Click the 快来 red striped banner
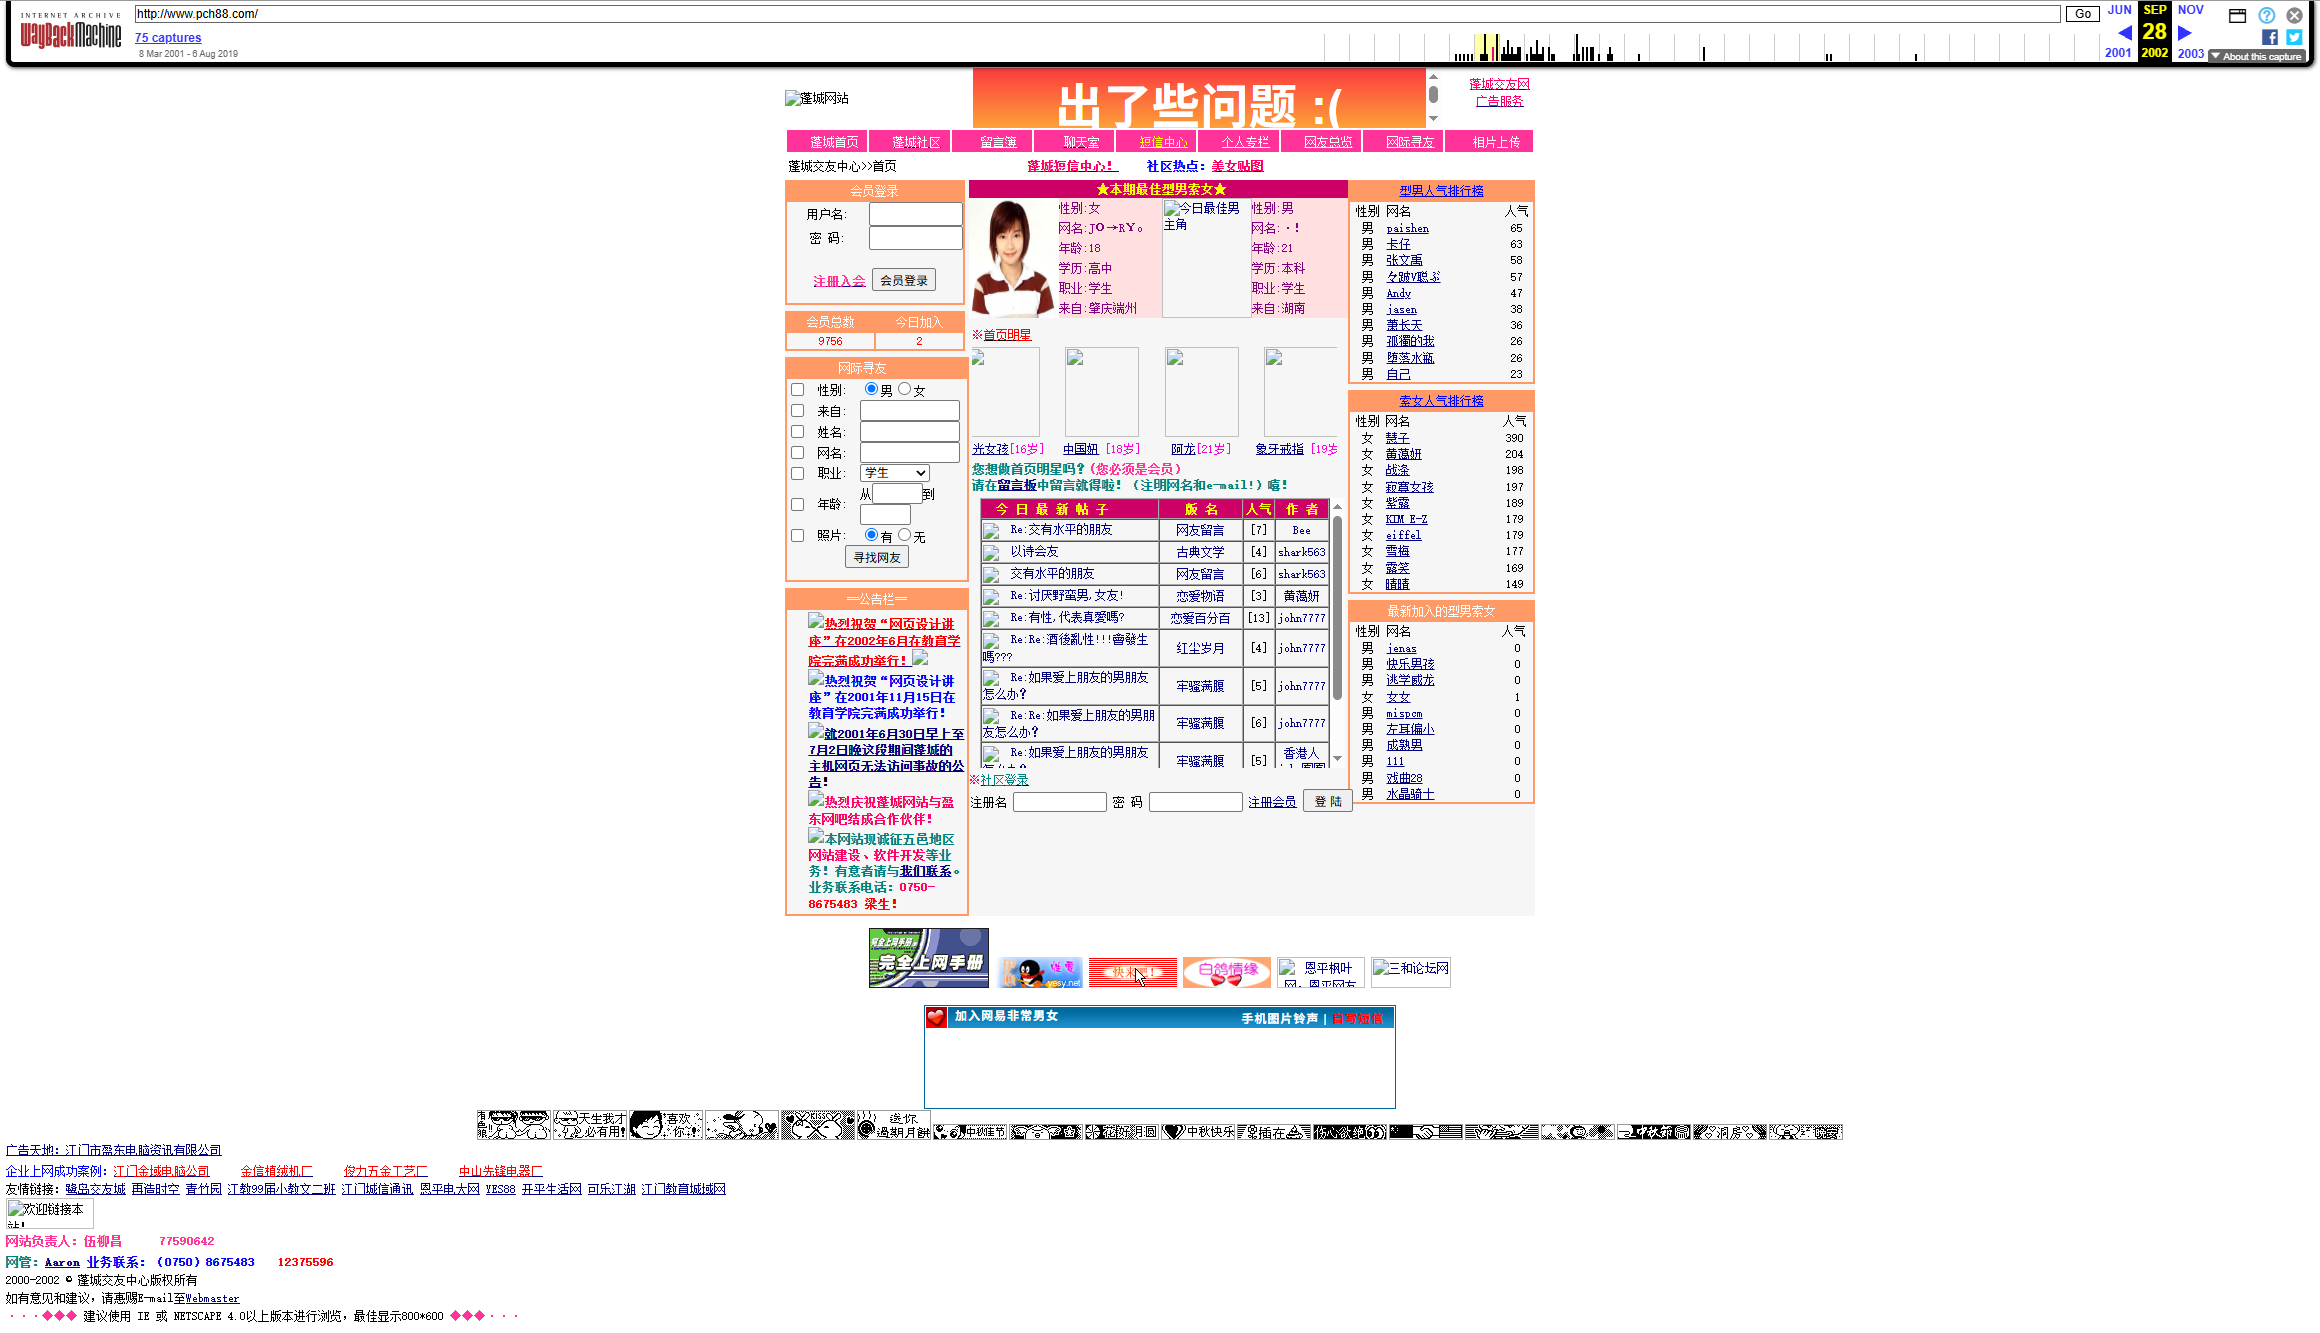This screenshot has height=1333, width=2320. tap(1133, 972)
